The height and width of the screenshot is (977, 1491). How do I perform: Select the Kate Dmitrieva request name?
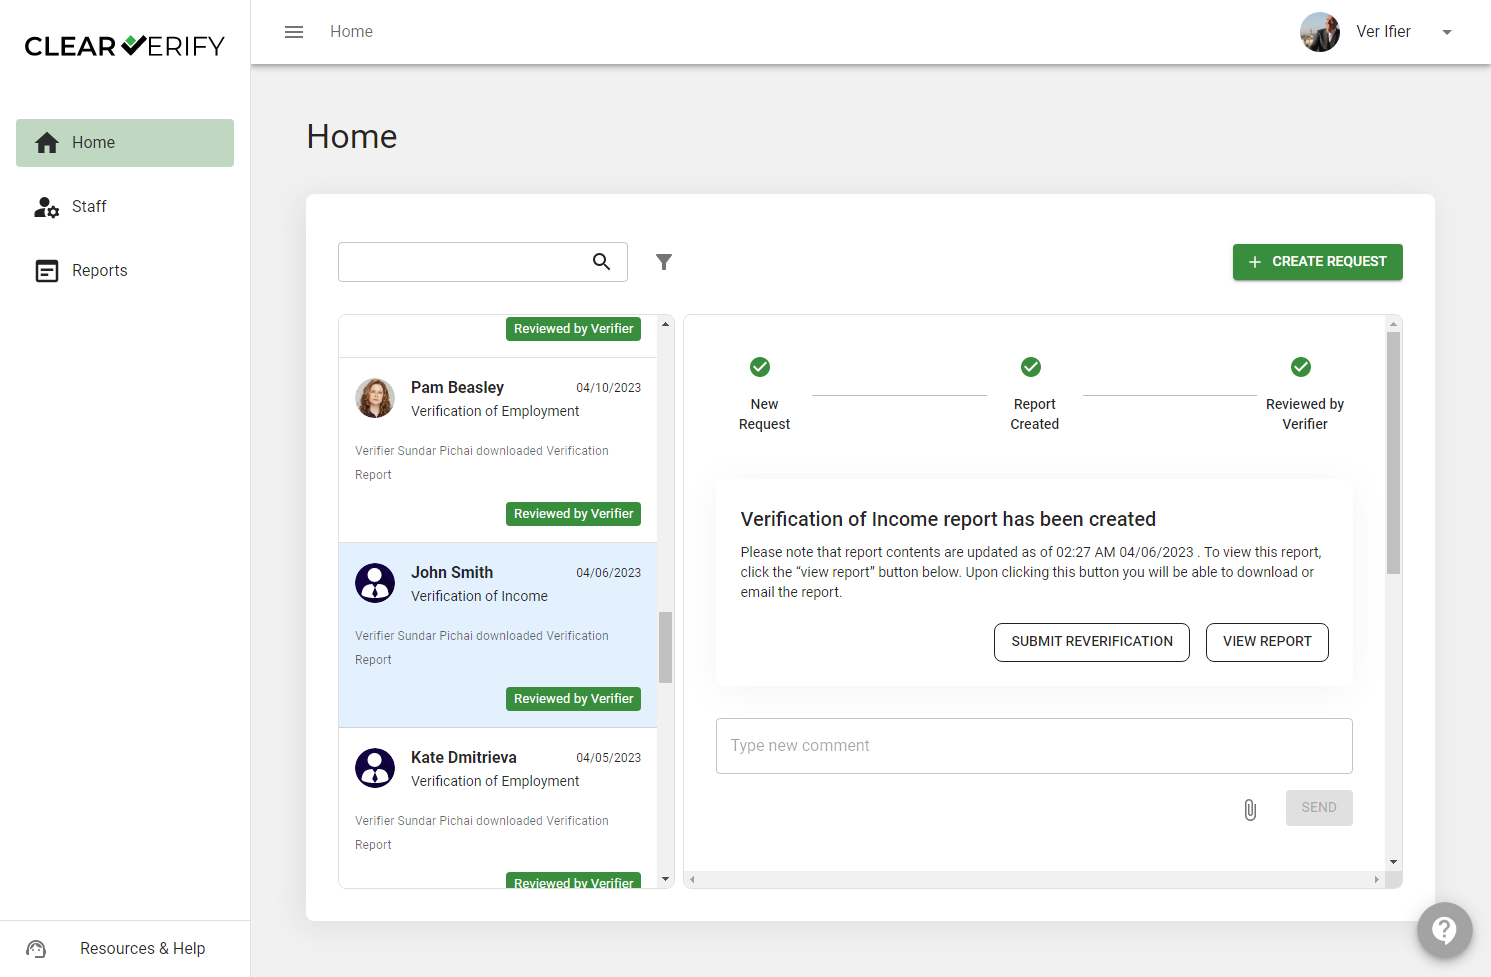coord(464,758)
